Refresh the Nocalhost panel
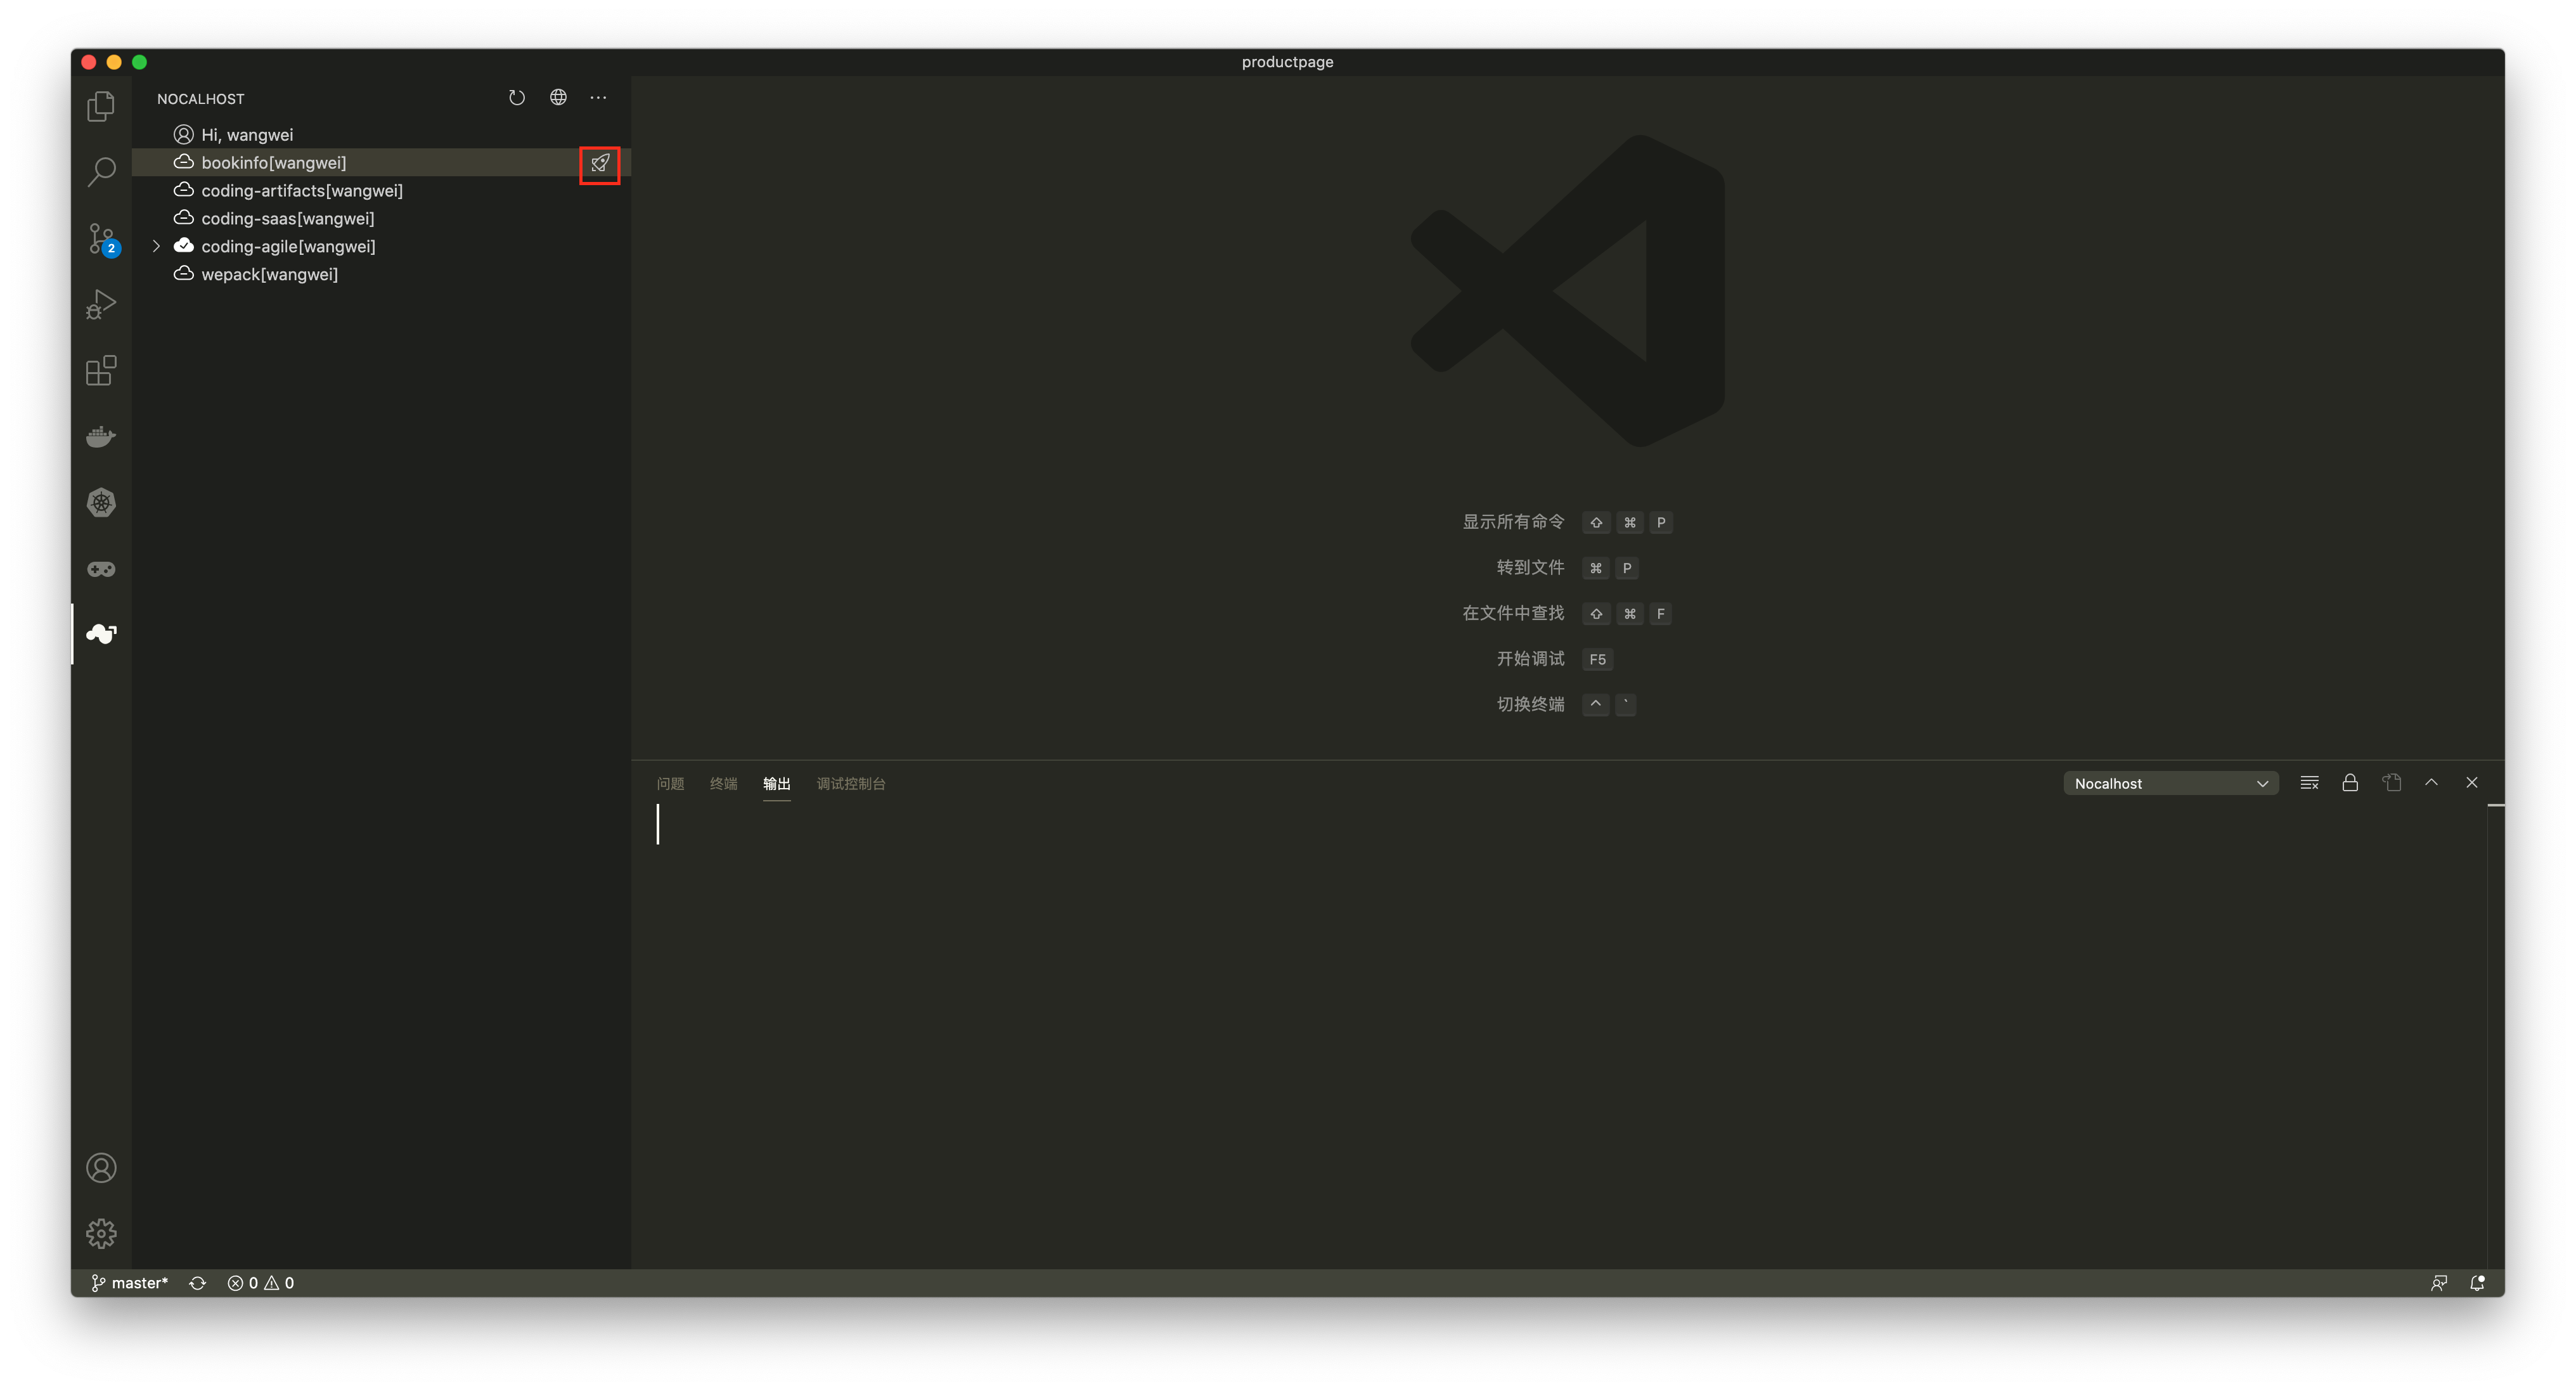 pos(516,98)
